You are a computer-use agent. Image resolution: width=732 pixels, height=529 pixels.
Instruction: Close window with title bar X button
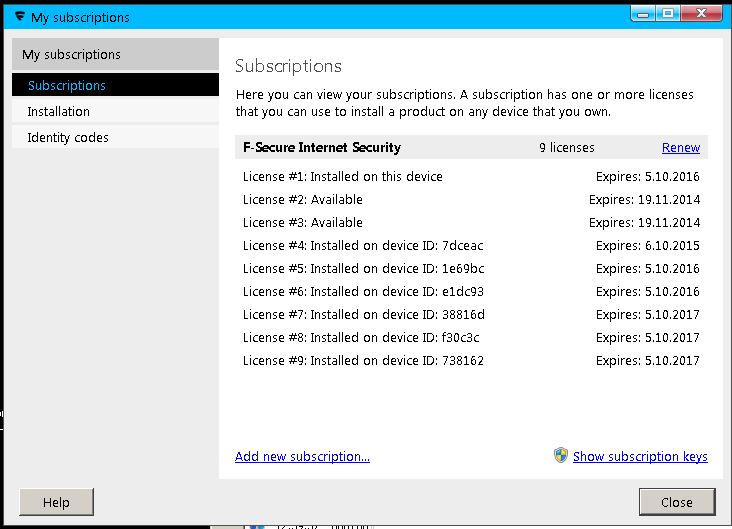pyautogui.click(x=701, y=14)
